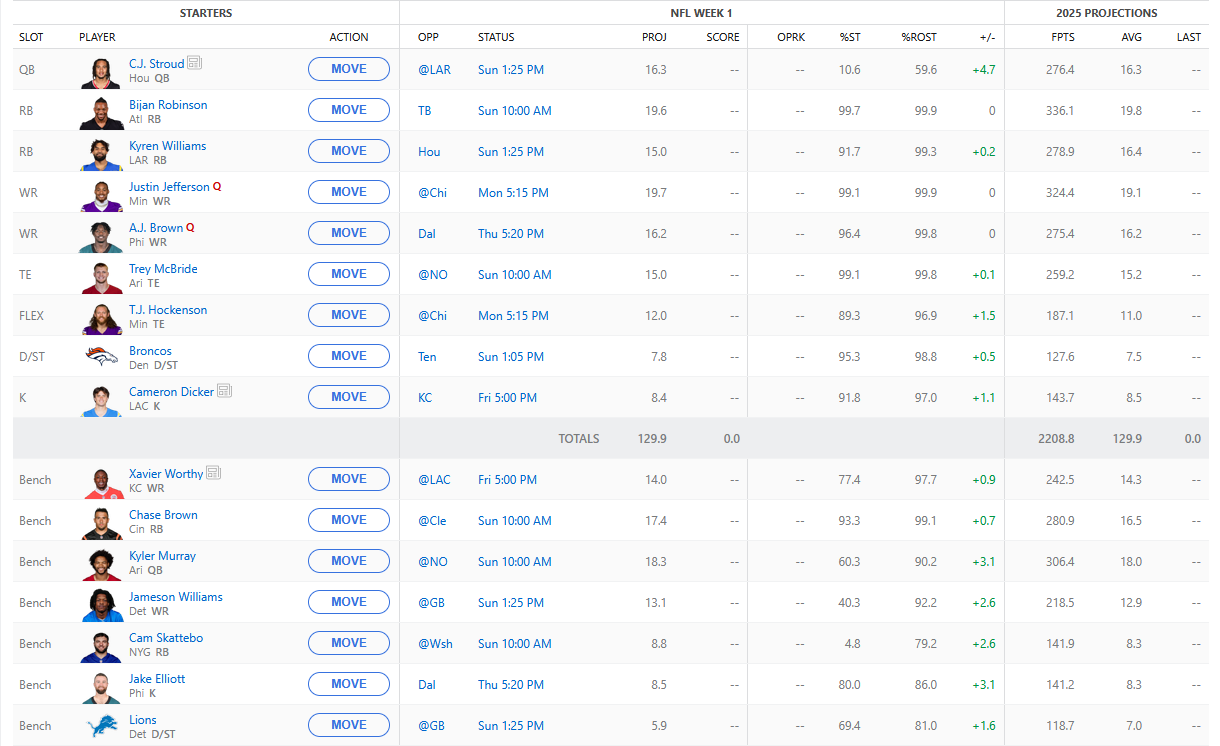Move C.J. Stroud from QB slot
Image resolution: width=1220 pixels, height=746 pixels.
[x=349, y=69]
